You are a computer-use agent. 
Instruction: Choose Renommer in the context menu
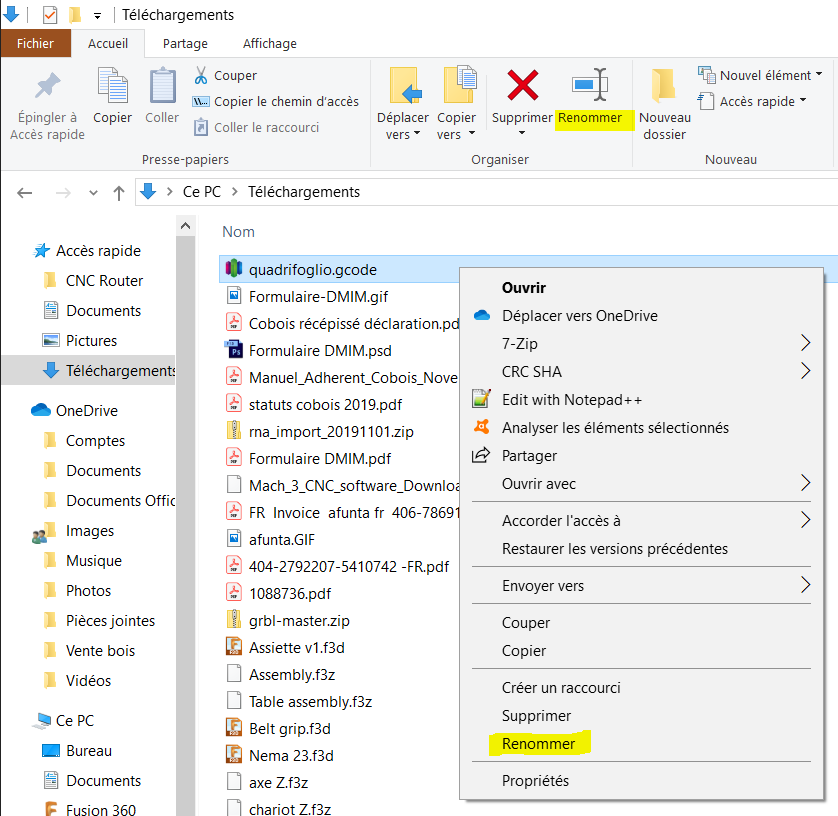(x=538, y=744)
